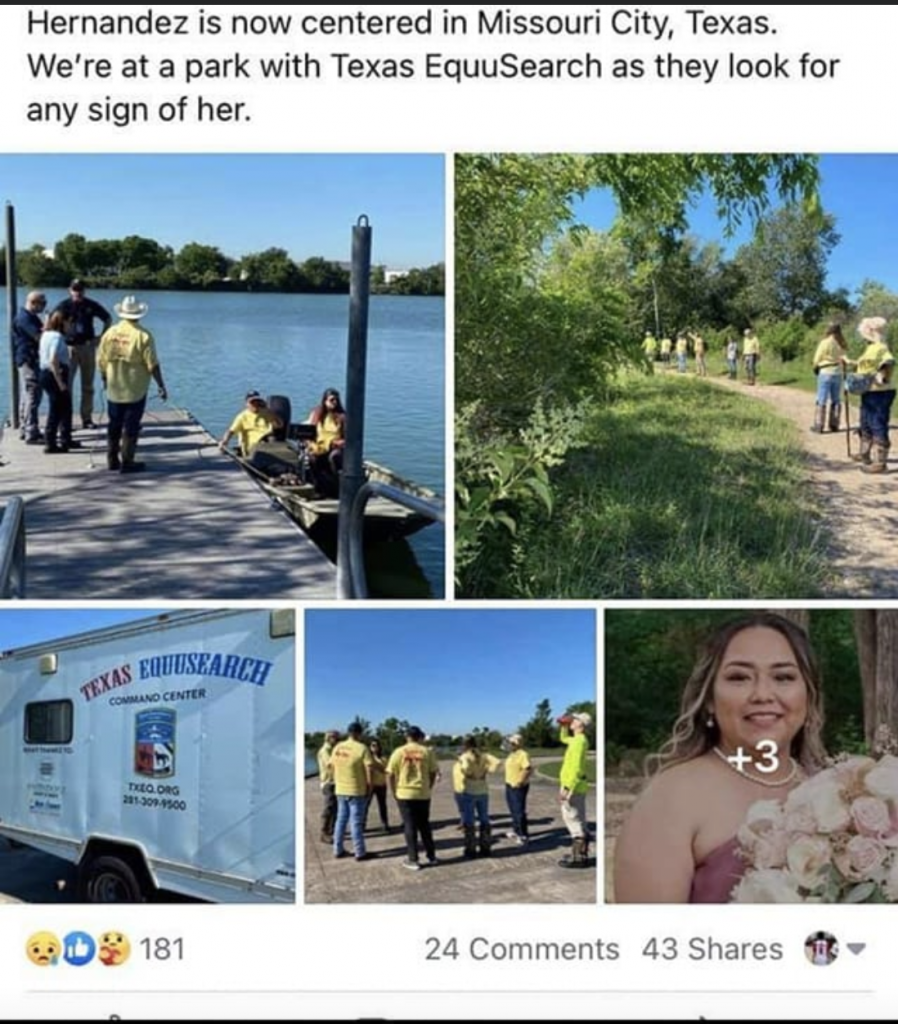
Task: Click the Care hug reaction icon
Action: click(114, 949)
